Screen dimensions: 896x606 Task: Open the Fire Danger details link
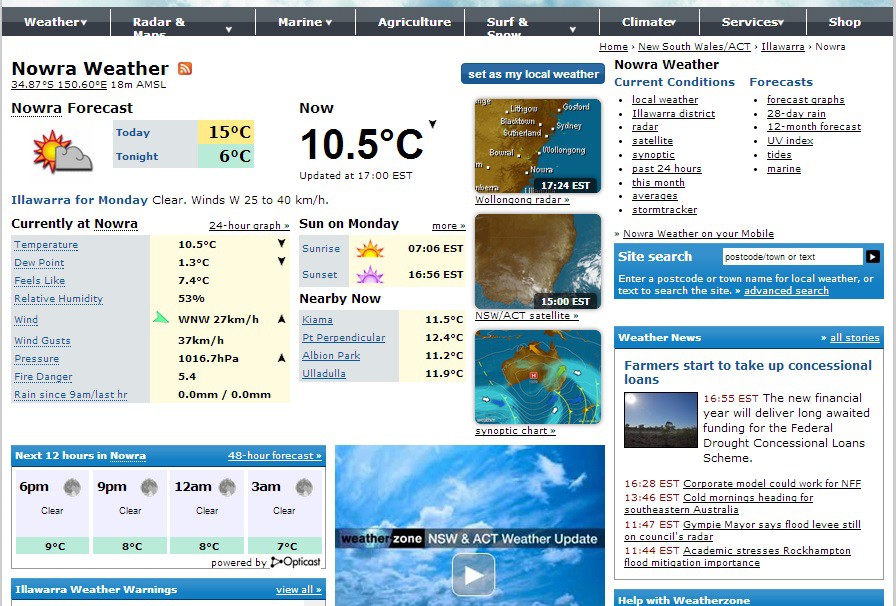(x=43, y=377)
